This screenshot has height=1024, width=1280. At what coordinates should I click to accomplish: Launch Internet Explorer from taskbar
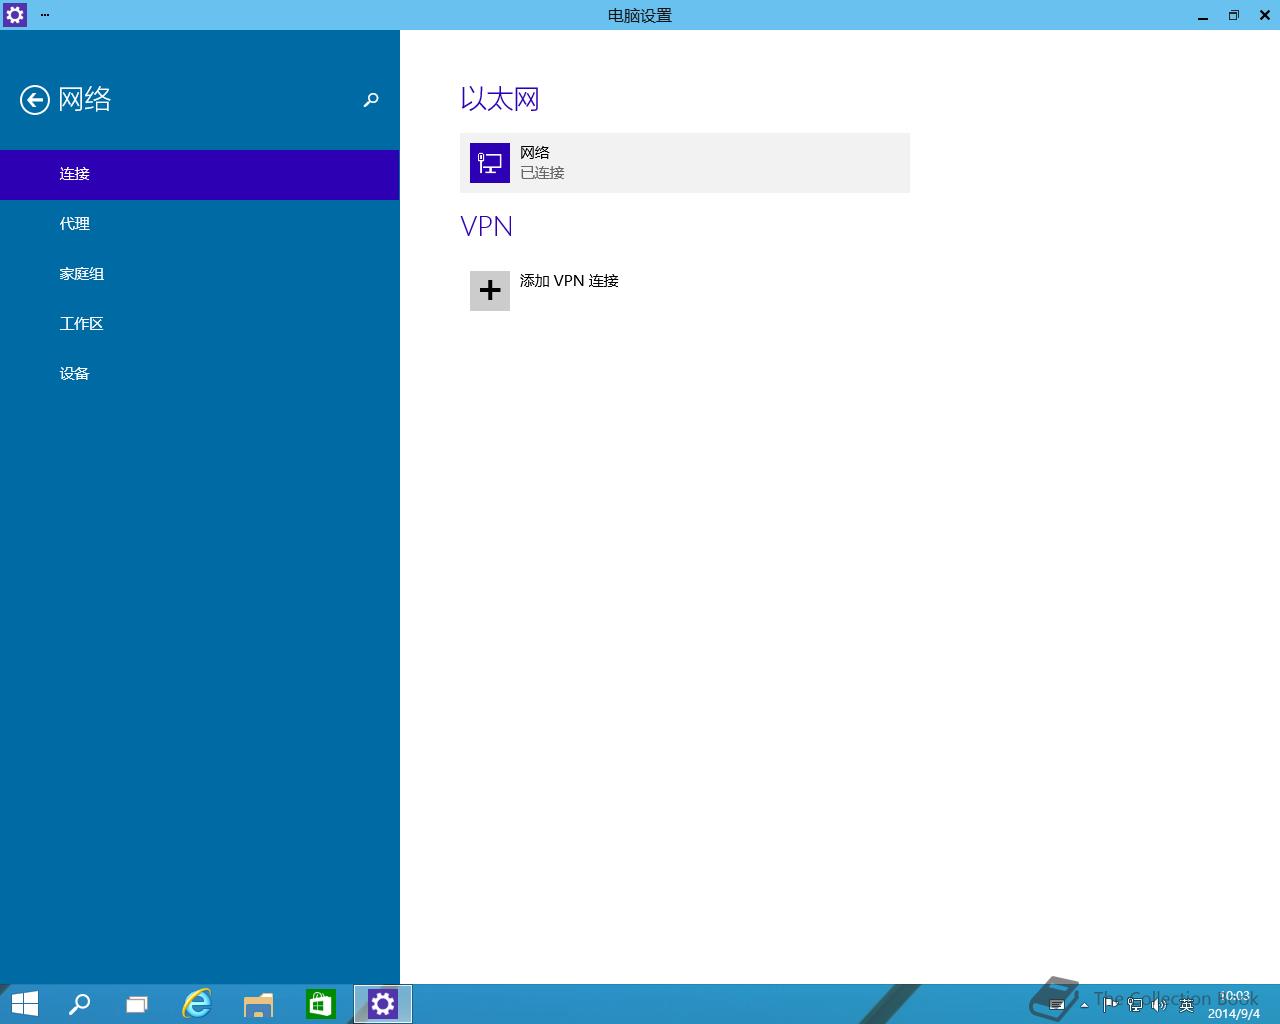click(197, 1004)
